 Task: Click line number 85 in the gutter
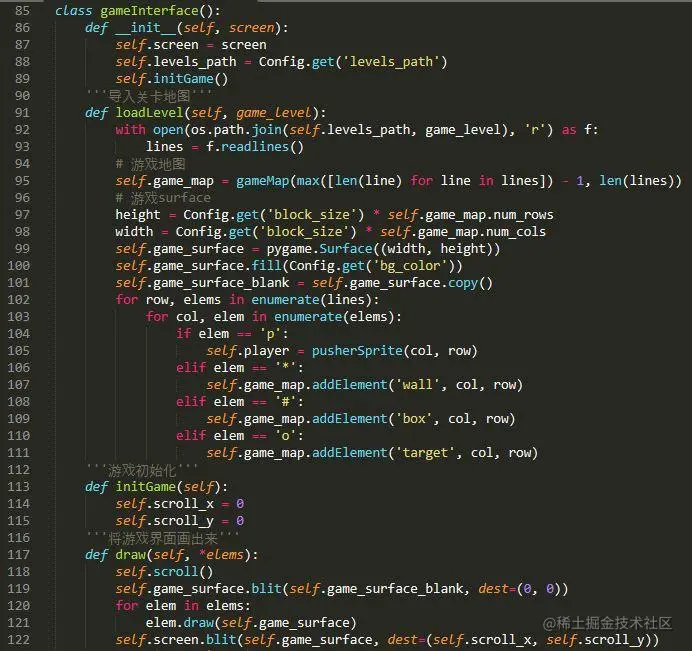click(x=23, y=11)
